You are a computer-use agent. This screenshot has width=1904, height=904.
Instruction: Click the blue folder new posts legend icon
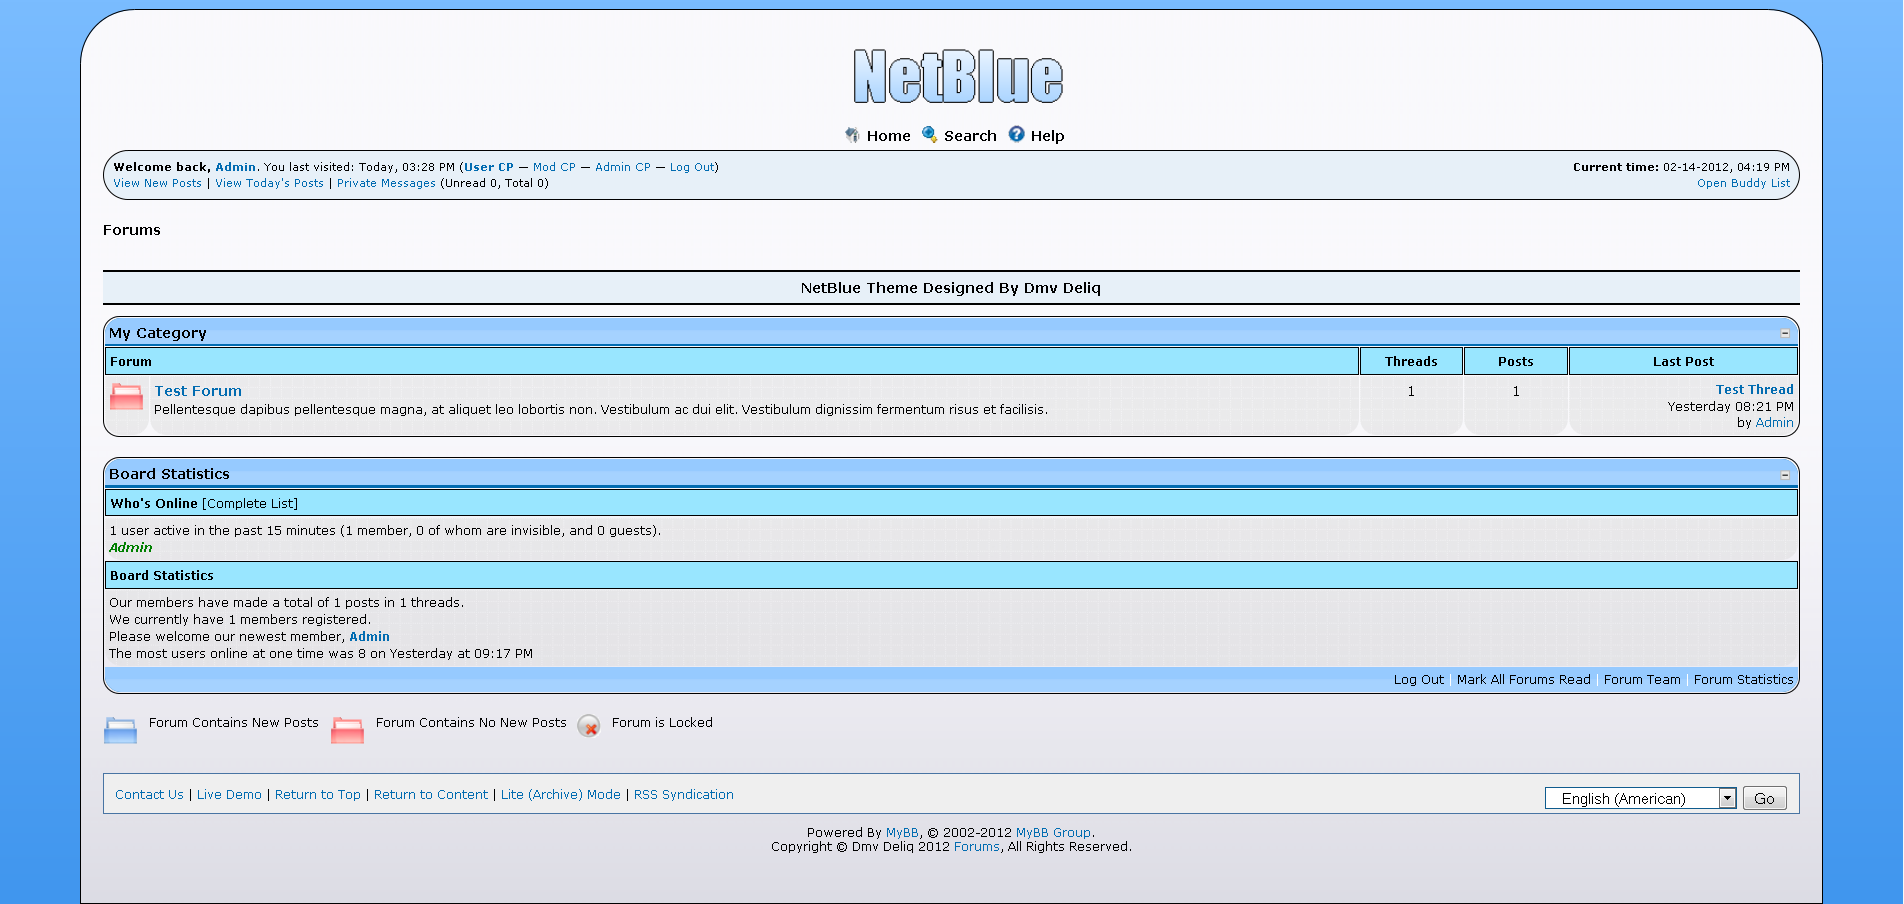pos(120,730)
